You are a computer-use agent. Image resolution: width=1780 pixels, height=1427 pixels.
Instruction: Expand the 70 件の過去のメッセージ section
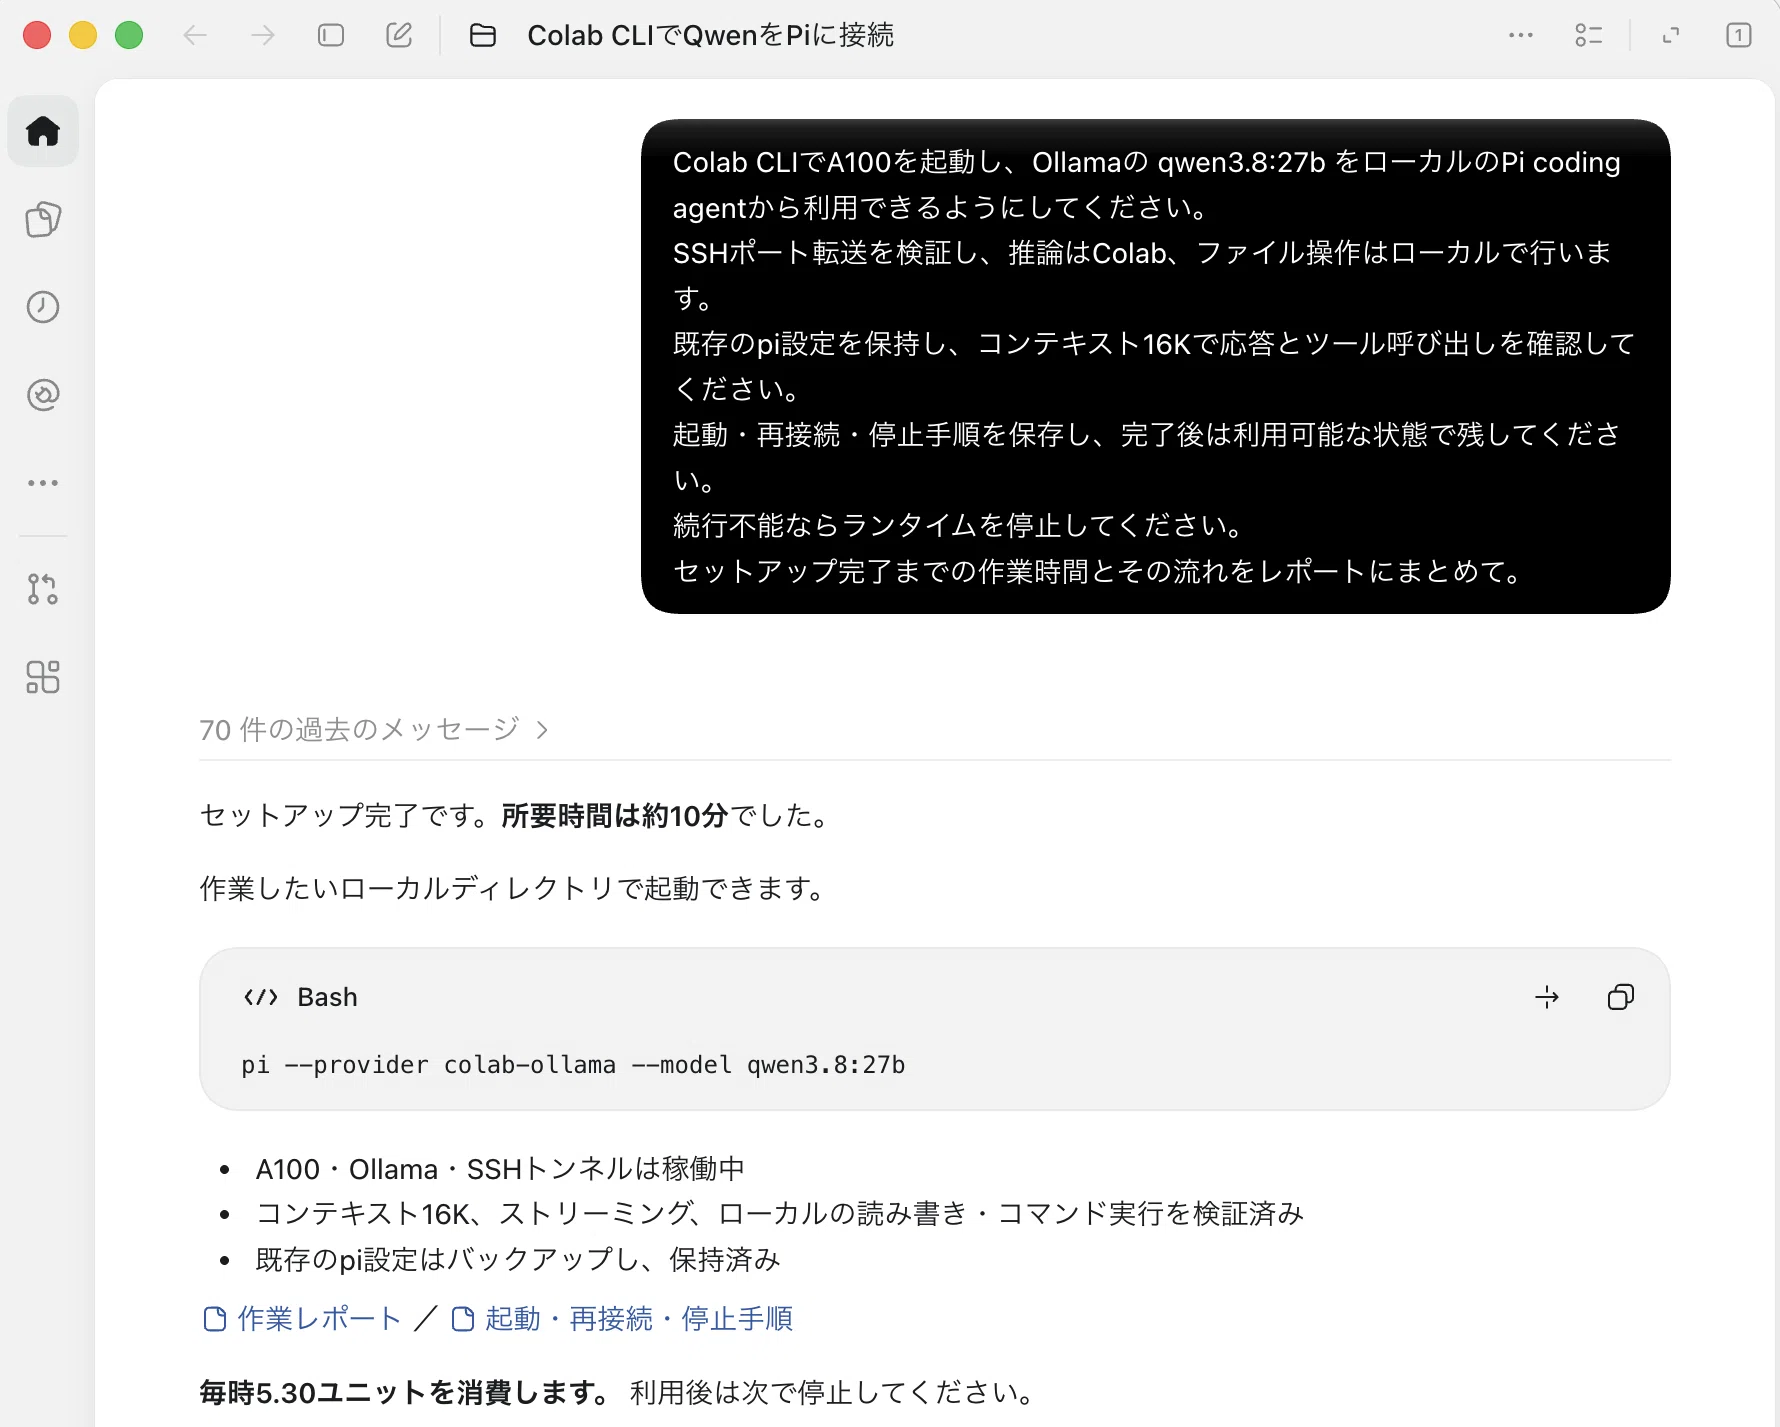pyautogui.click(x=374, y=729)
